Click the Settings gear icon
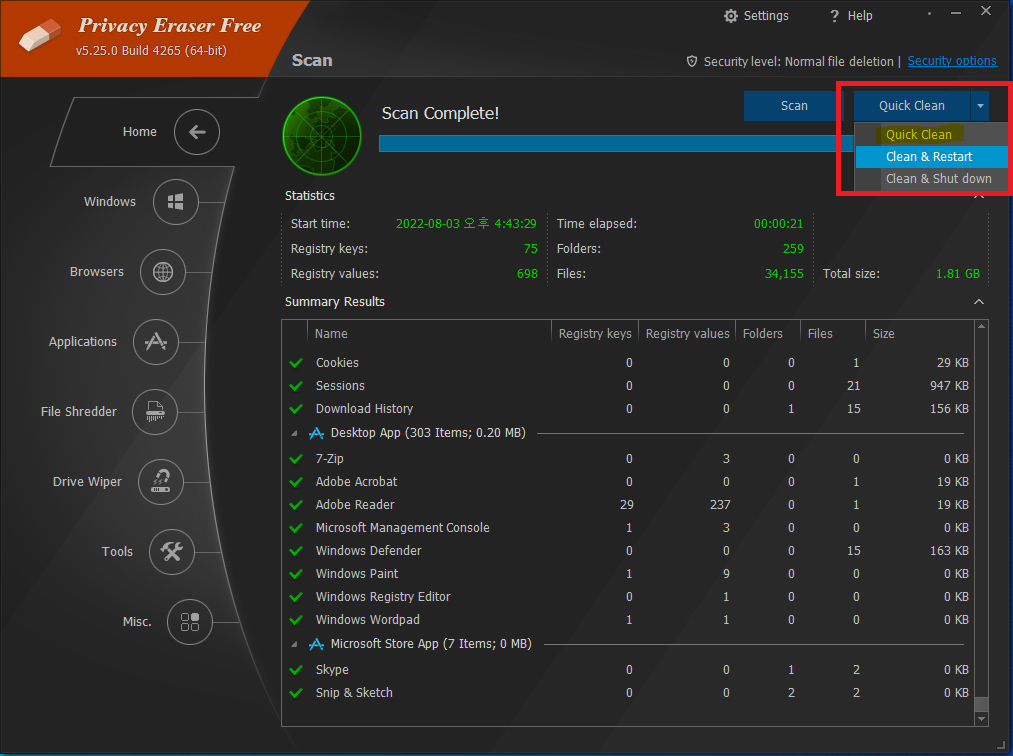Screen dimensions: 1013x756 (731, 16)
